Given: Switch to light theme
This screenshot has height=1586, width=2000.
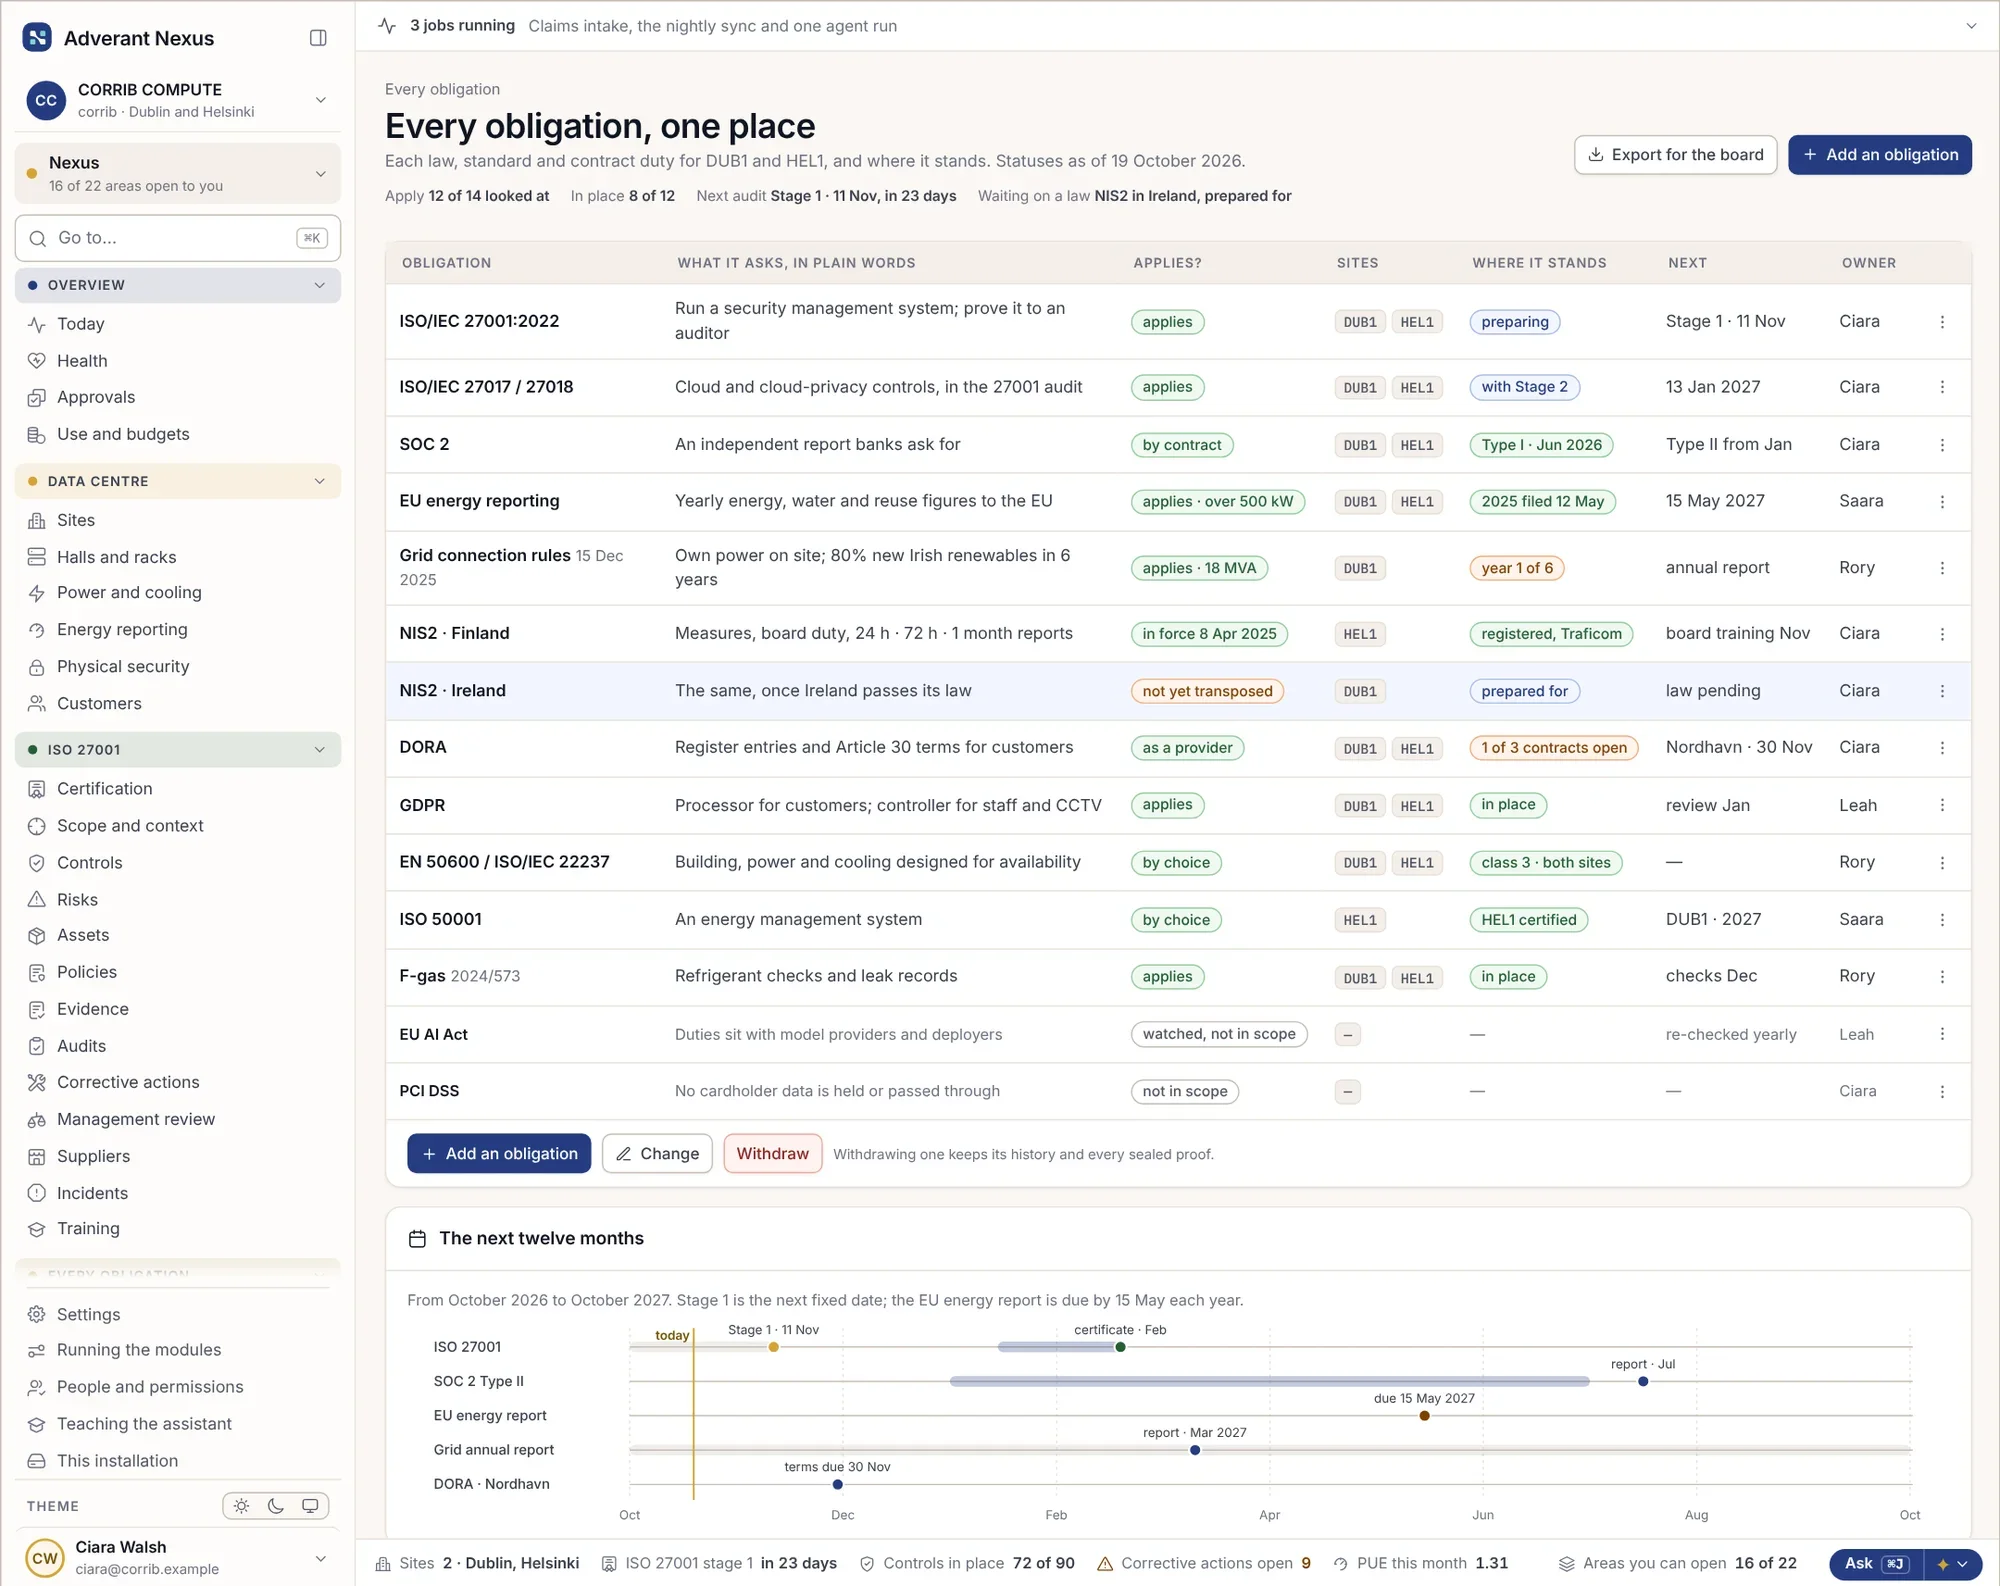Looking at the screenshot, I should [242, 1506].
